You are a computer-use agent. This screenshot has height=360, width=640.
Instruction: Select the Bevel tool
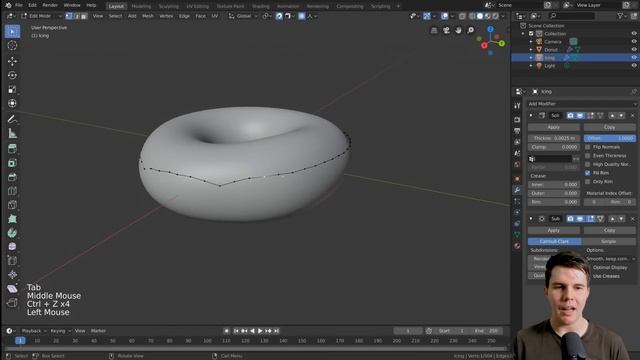(12, 177)
